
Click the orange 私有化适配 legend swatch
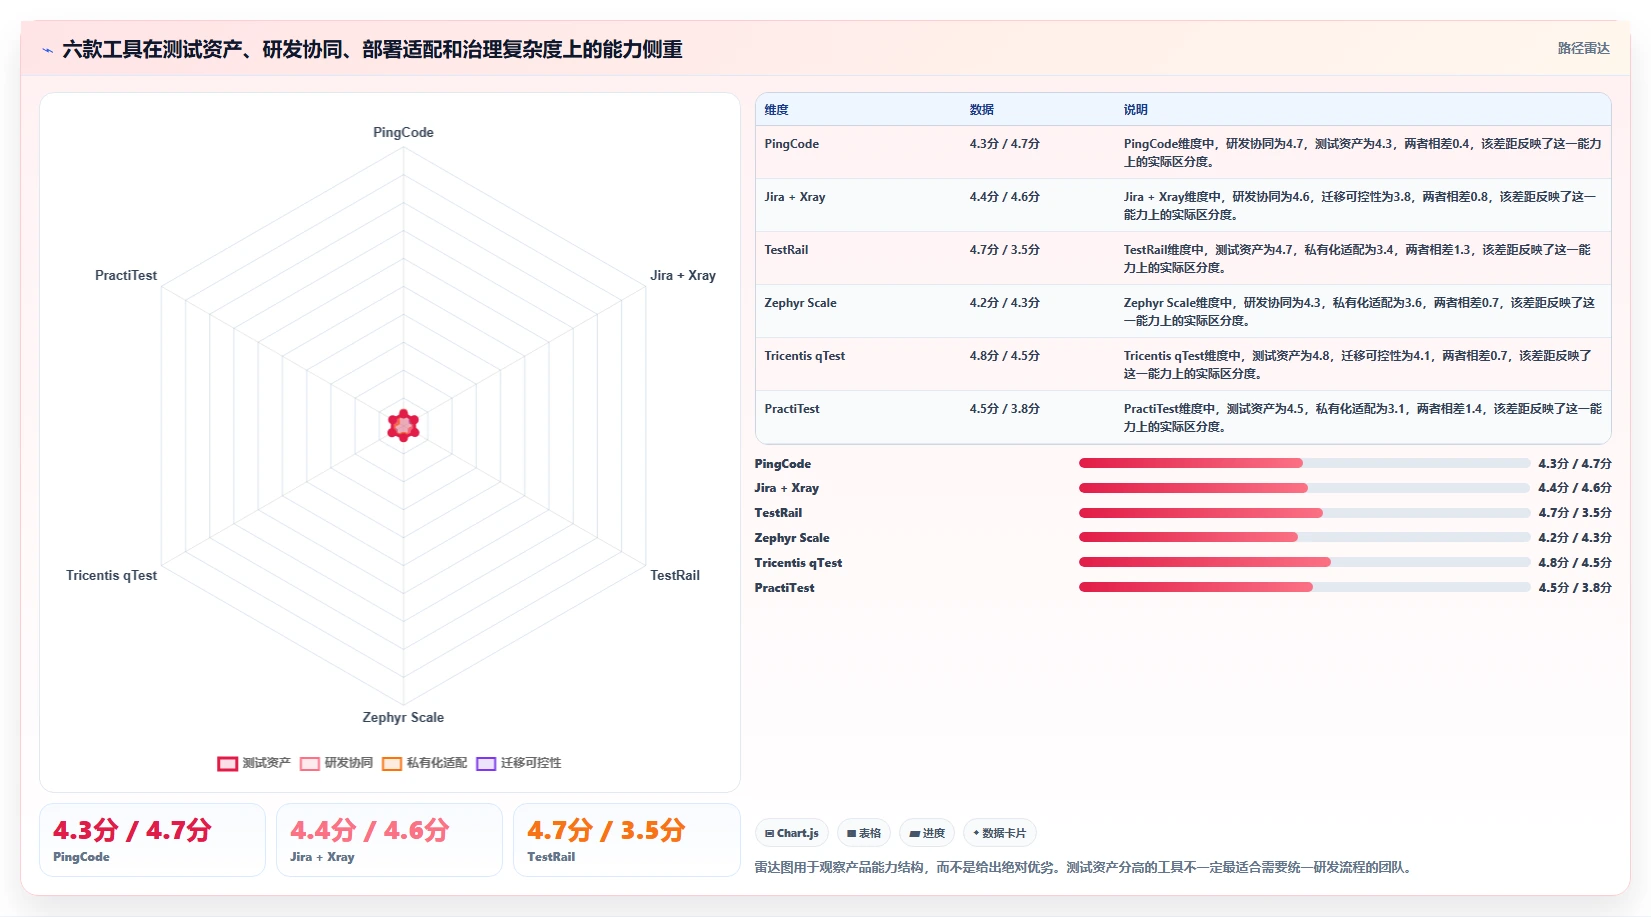(392, 763)
